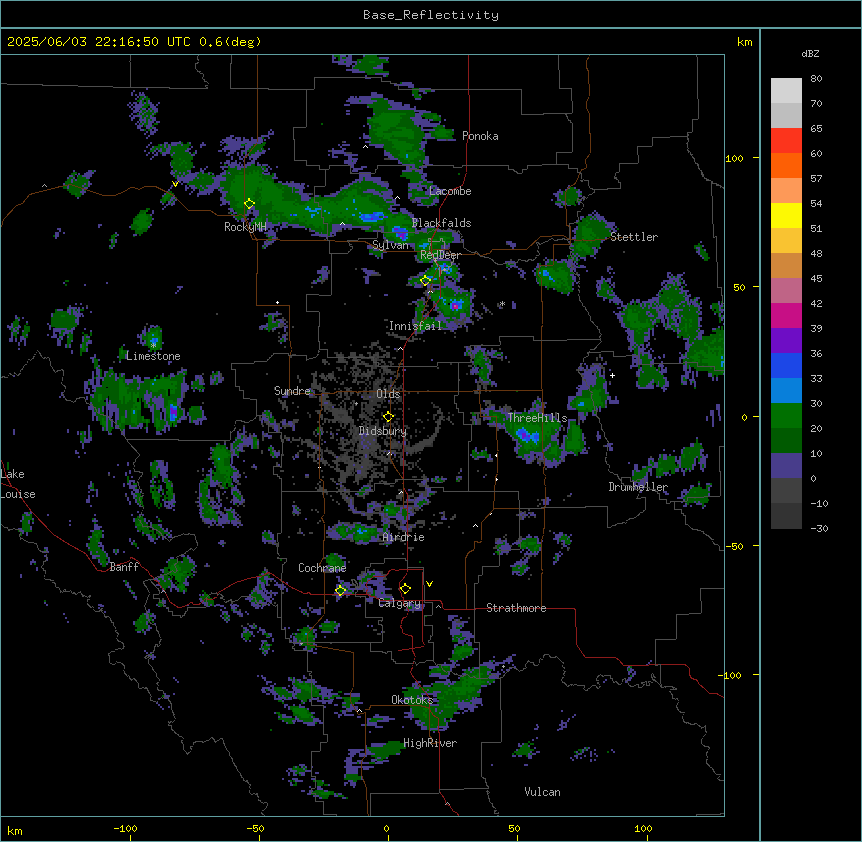Click the Stettler city label
The height and width of the screenshot is (842, 862).
click(634, 237)
